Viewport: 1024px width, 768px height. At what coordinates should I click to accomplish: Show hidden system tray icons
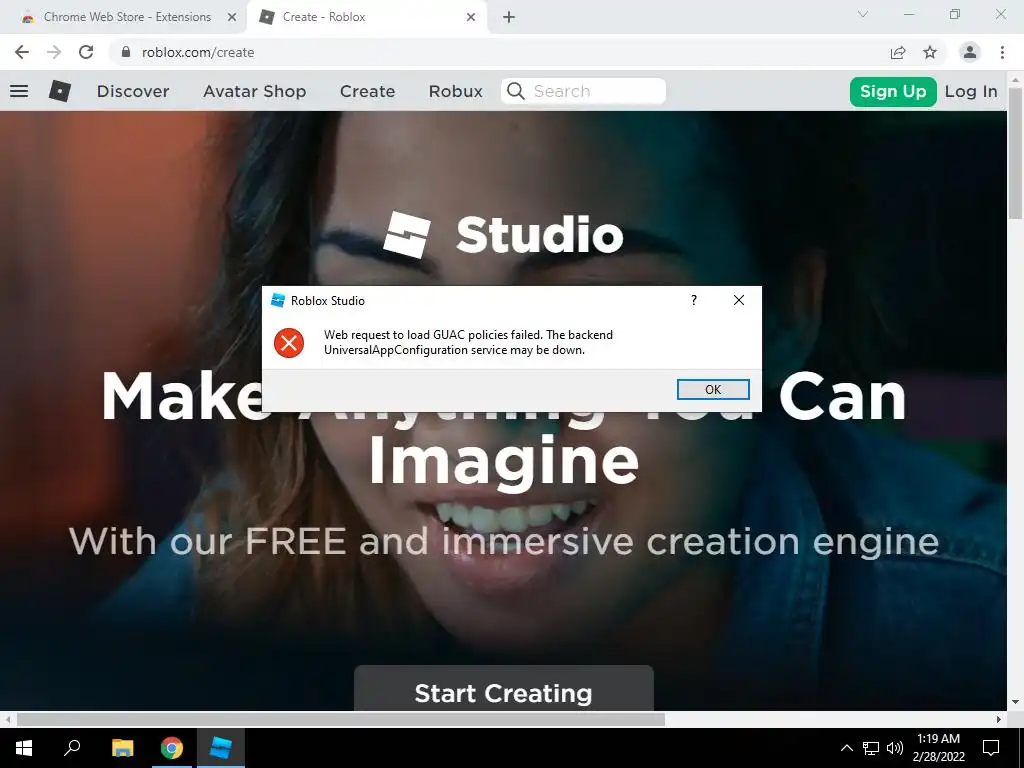tap(846, 748)
